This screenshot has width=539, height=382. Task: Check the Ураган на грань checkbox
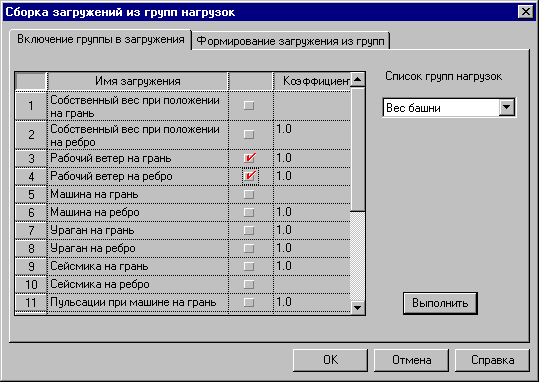(249, 230)
